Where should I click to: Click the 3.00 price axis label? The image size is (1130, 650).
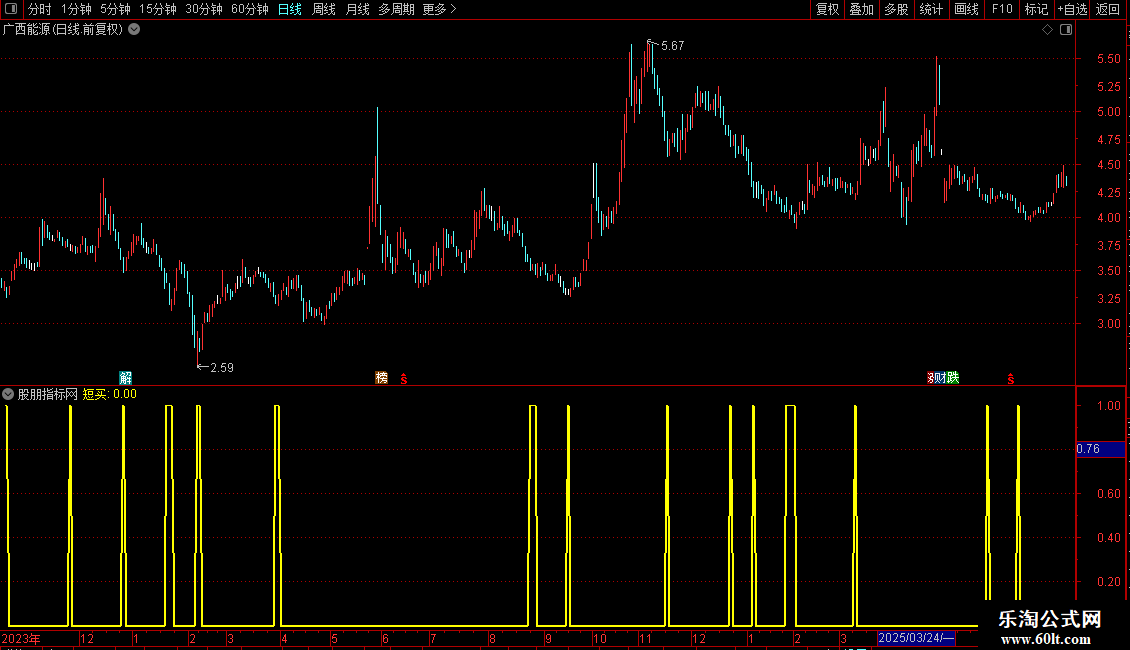pos(1108,324)
